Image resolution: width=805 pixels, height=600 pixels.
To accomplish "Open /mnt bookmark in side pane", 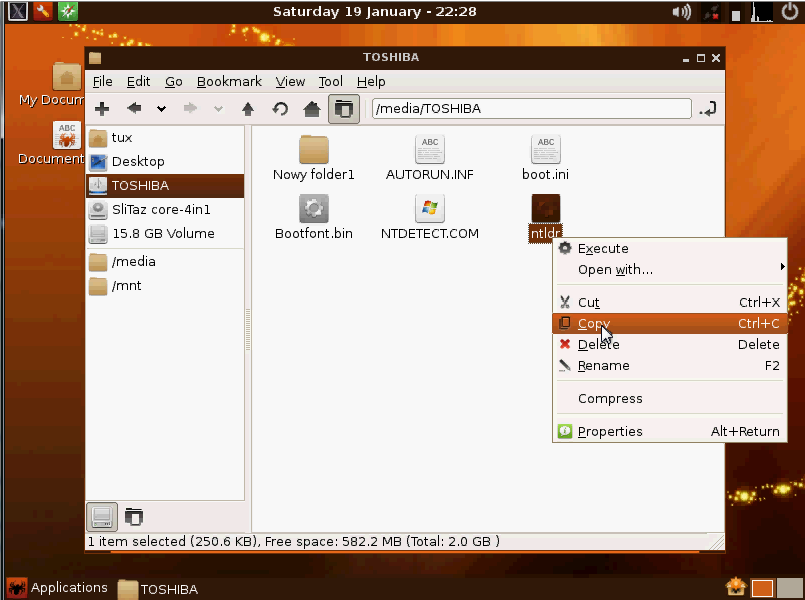I will tap(165, 286).
